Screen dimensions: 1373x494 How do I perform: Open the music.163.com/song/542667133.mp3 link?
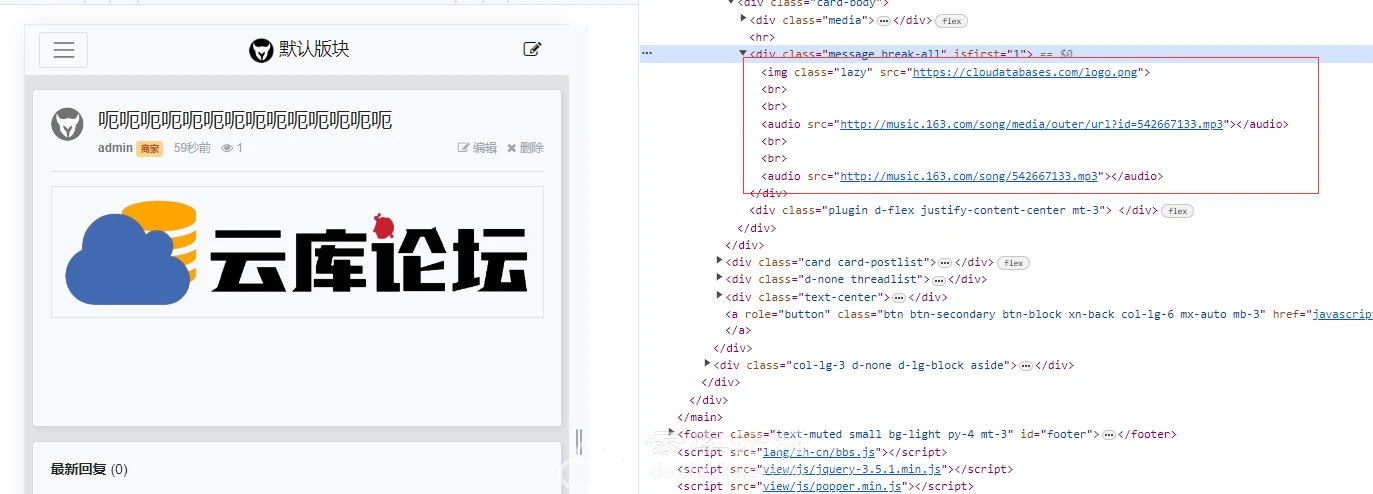[970, 176]
